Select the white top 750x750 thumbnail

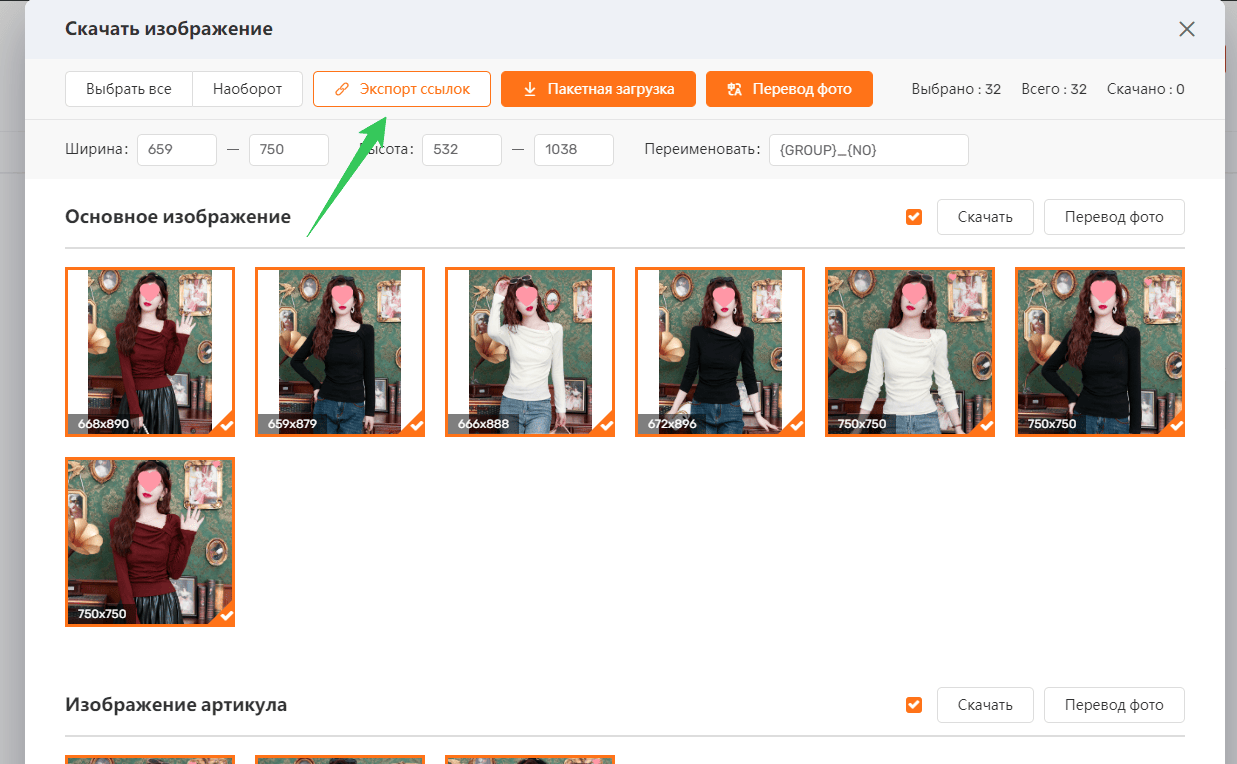(910, 352)
